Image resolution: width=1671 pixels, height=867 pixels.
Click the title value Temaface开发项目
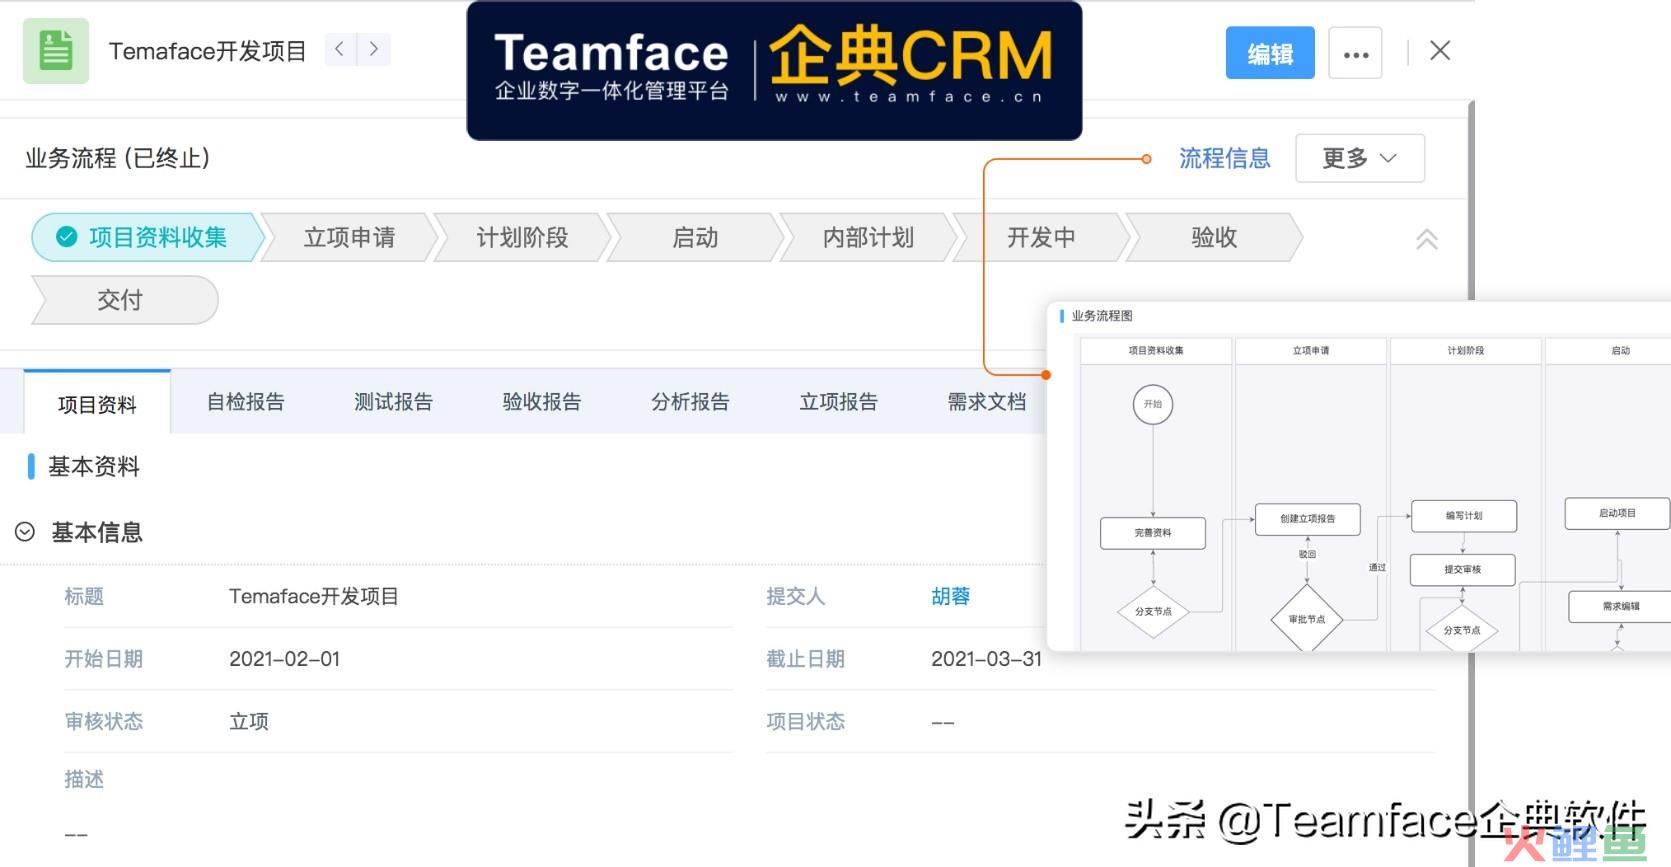pos(314,596)
